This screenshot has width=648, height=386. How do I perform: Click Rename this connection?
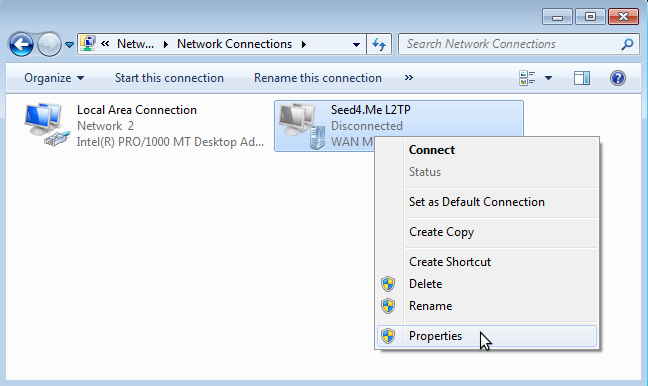pos(318,78)
